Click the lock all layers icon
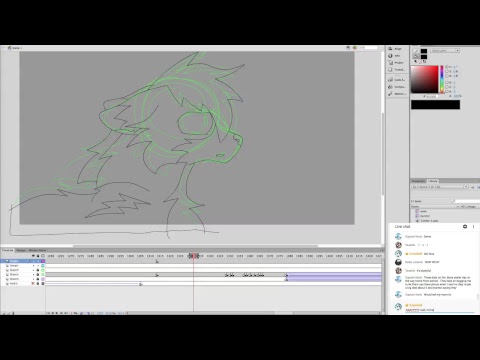This screenshot has width=480, height=360. (38, 256)
